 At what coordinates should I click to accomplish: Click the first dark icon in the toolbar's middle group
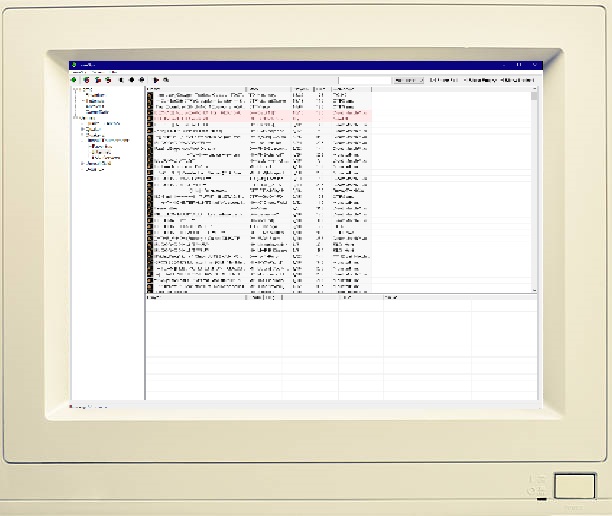[x=121, y=79]
